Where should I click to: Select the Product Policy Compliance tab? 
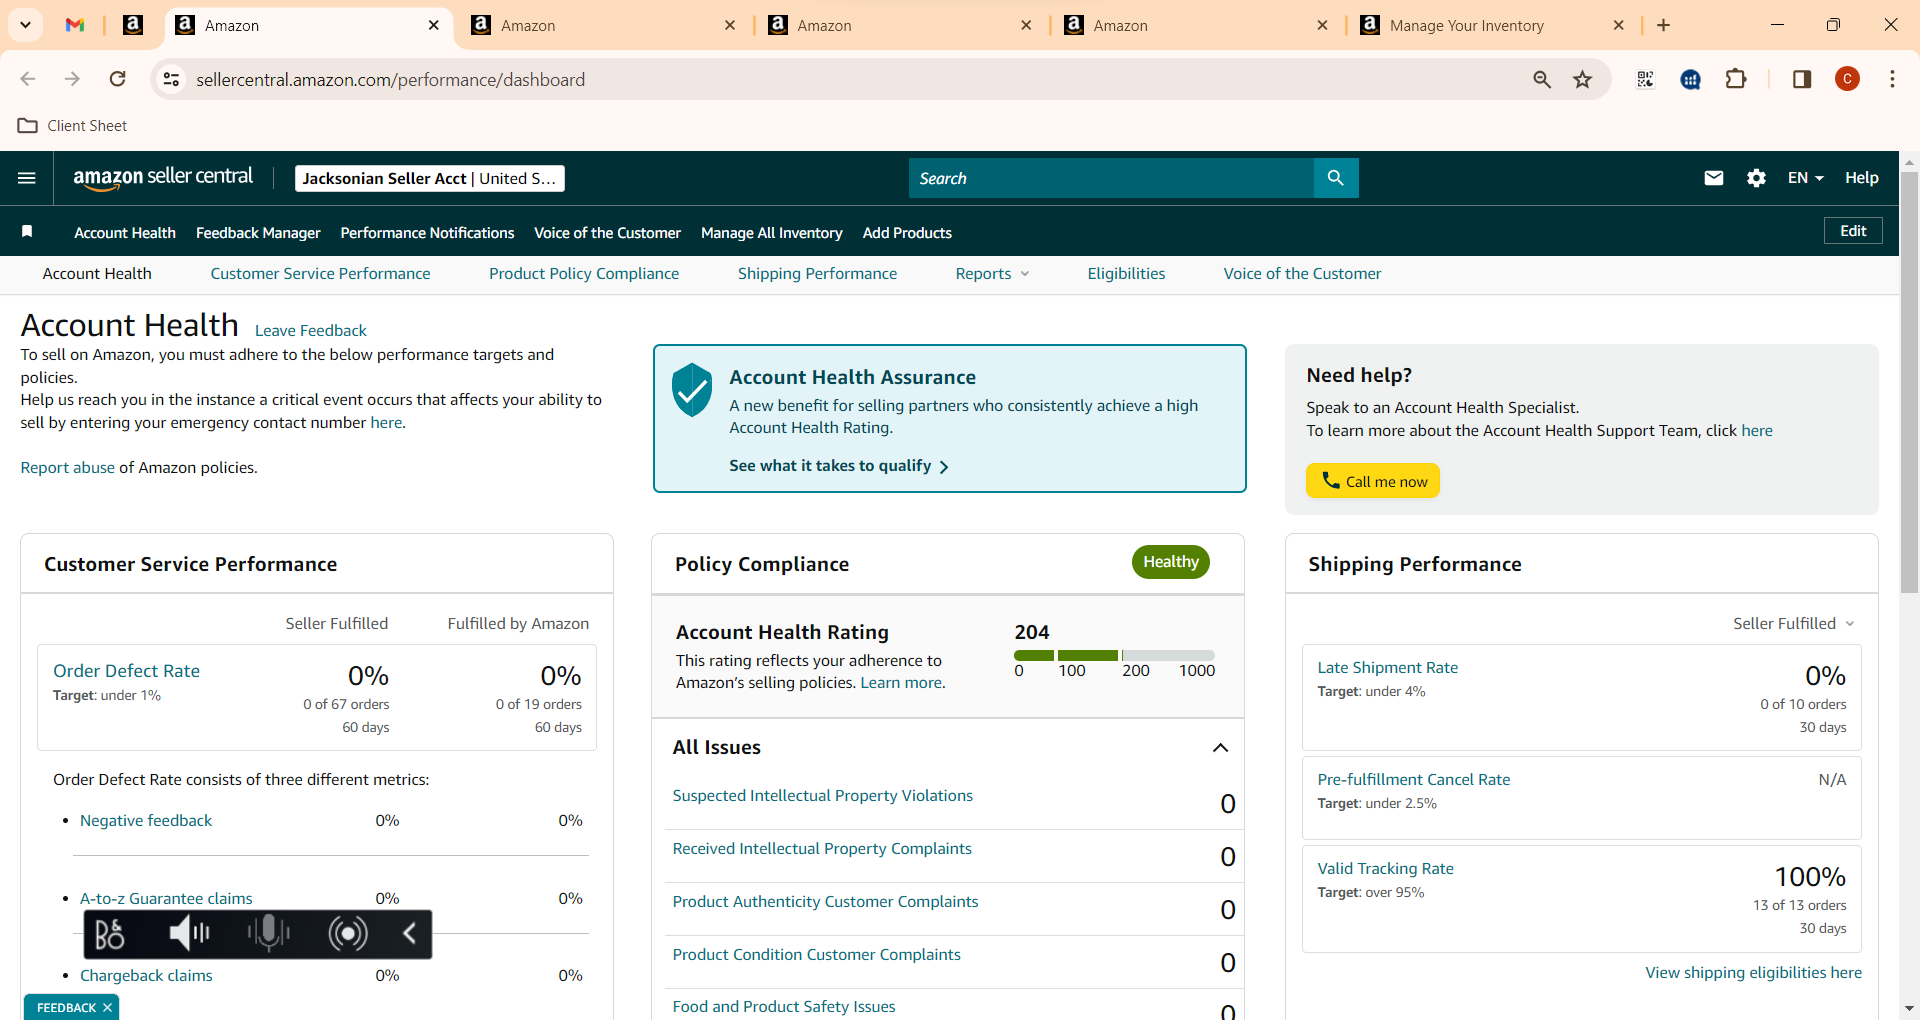(x=584, y=274)
